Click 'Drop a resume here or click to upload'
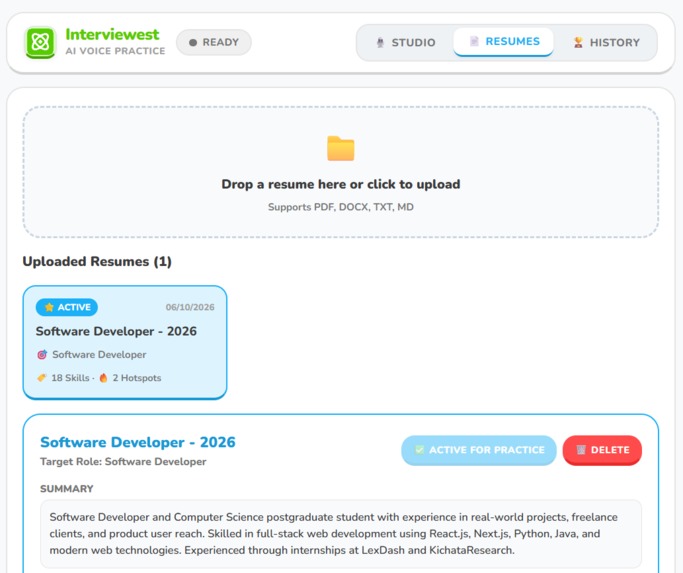Image resolution: width=683 pixels, height=573 pixels. [341, 184]
